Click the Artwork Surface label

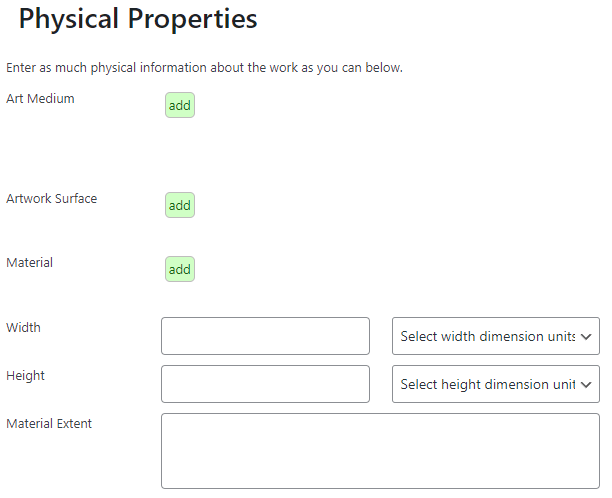click(x=52, y=198)
